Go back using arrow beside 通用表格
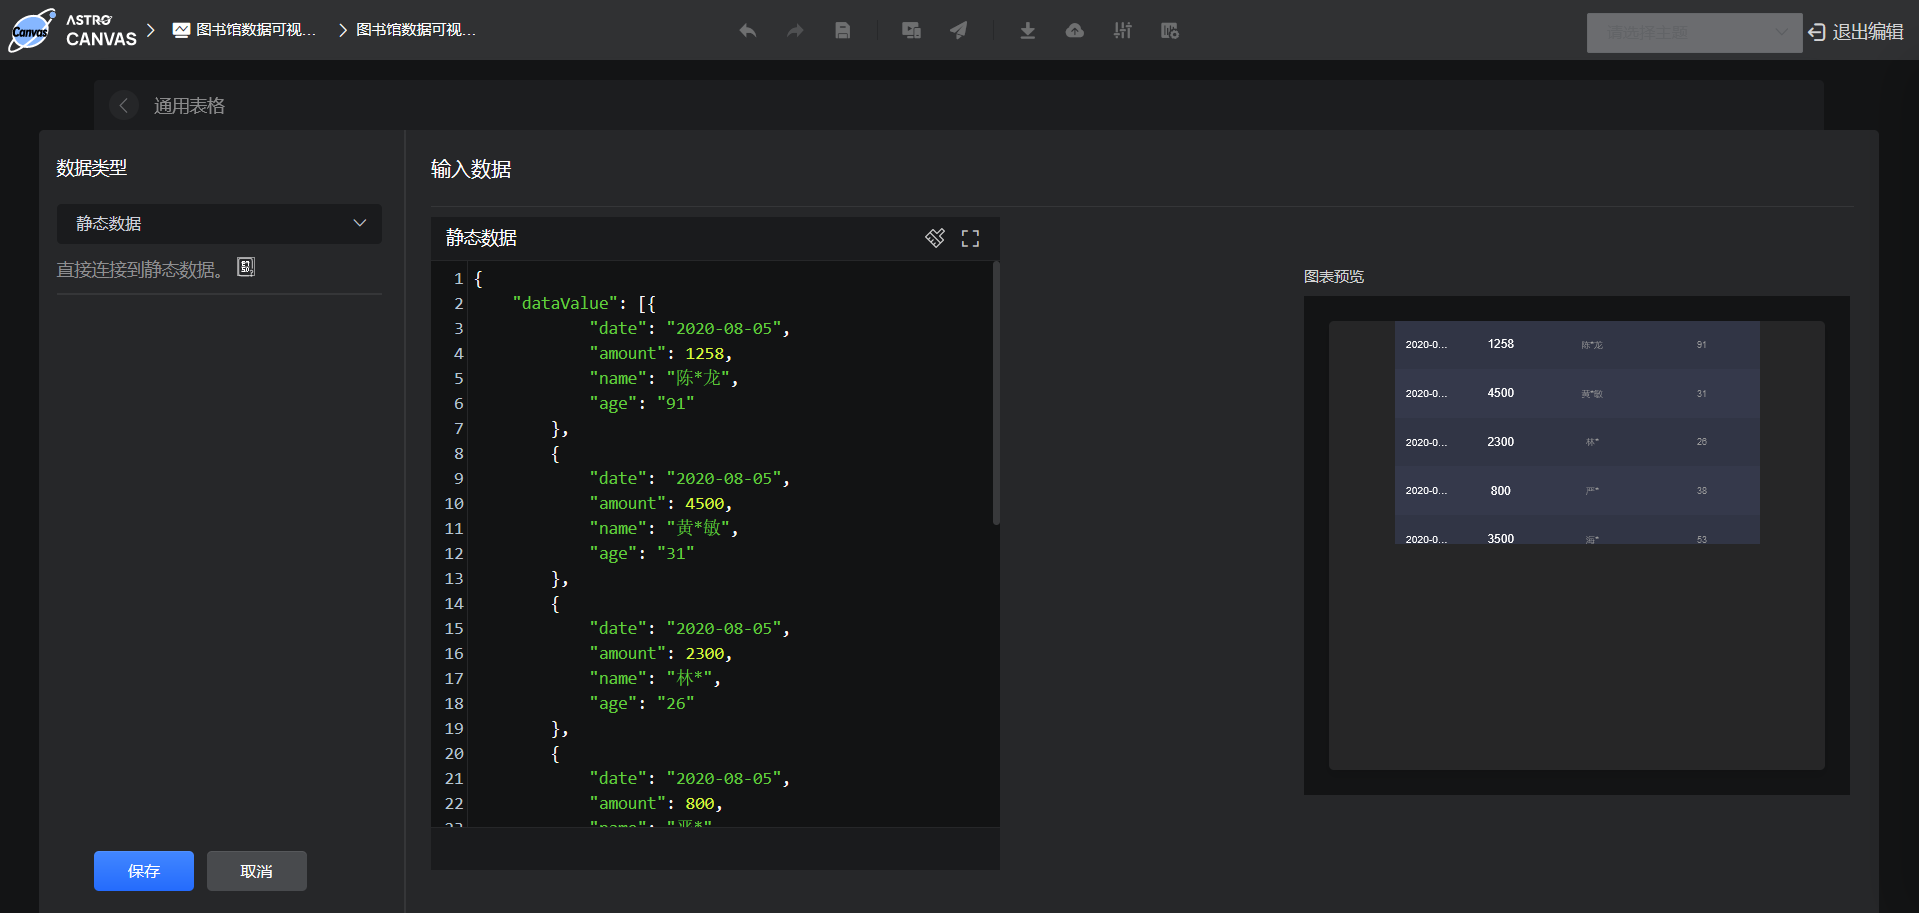The width and height of the screenshot is (1919, 913). tap(124, 105)
